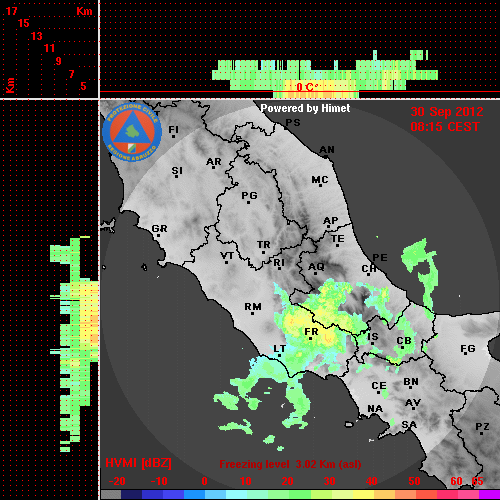The image size is (500, 500).
Task: Click the GR city label
Action: point(159,229)
